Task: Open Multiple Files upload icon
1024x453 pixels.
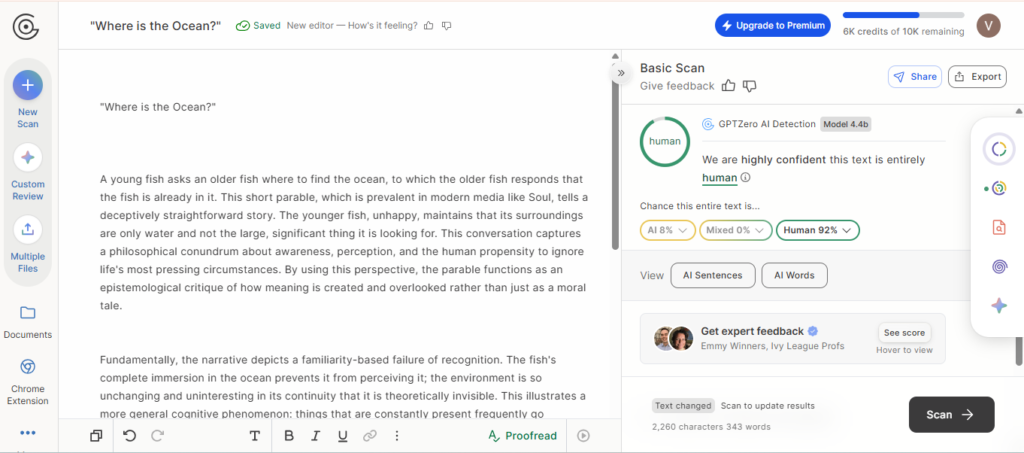Action: [x=27, y=229]
